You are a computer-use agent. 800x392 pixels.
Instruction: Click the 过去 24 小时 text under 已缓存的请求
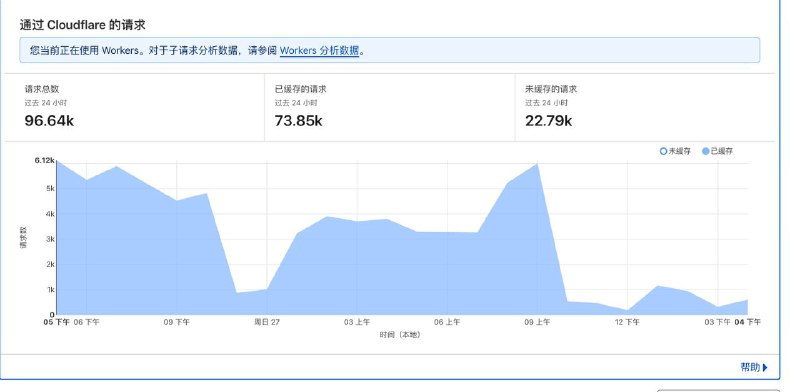point(296,103)
